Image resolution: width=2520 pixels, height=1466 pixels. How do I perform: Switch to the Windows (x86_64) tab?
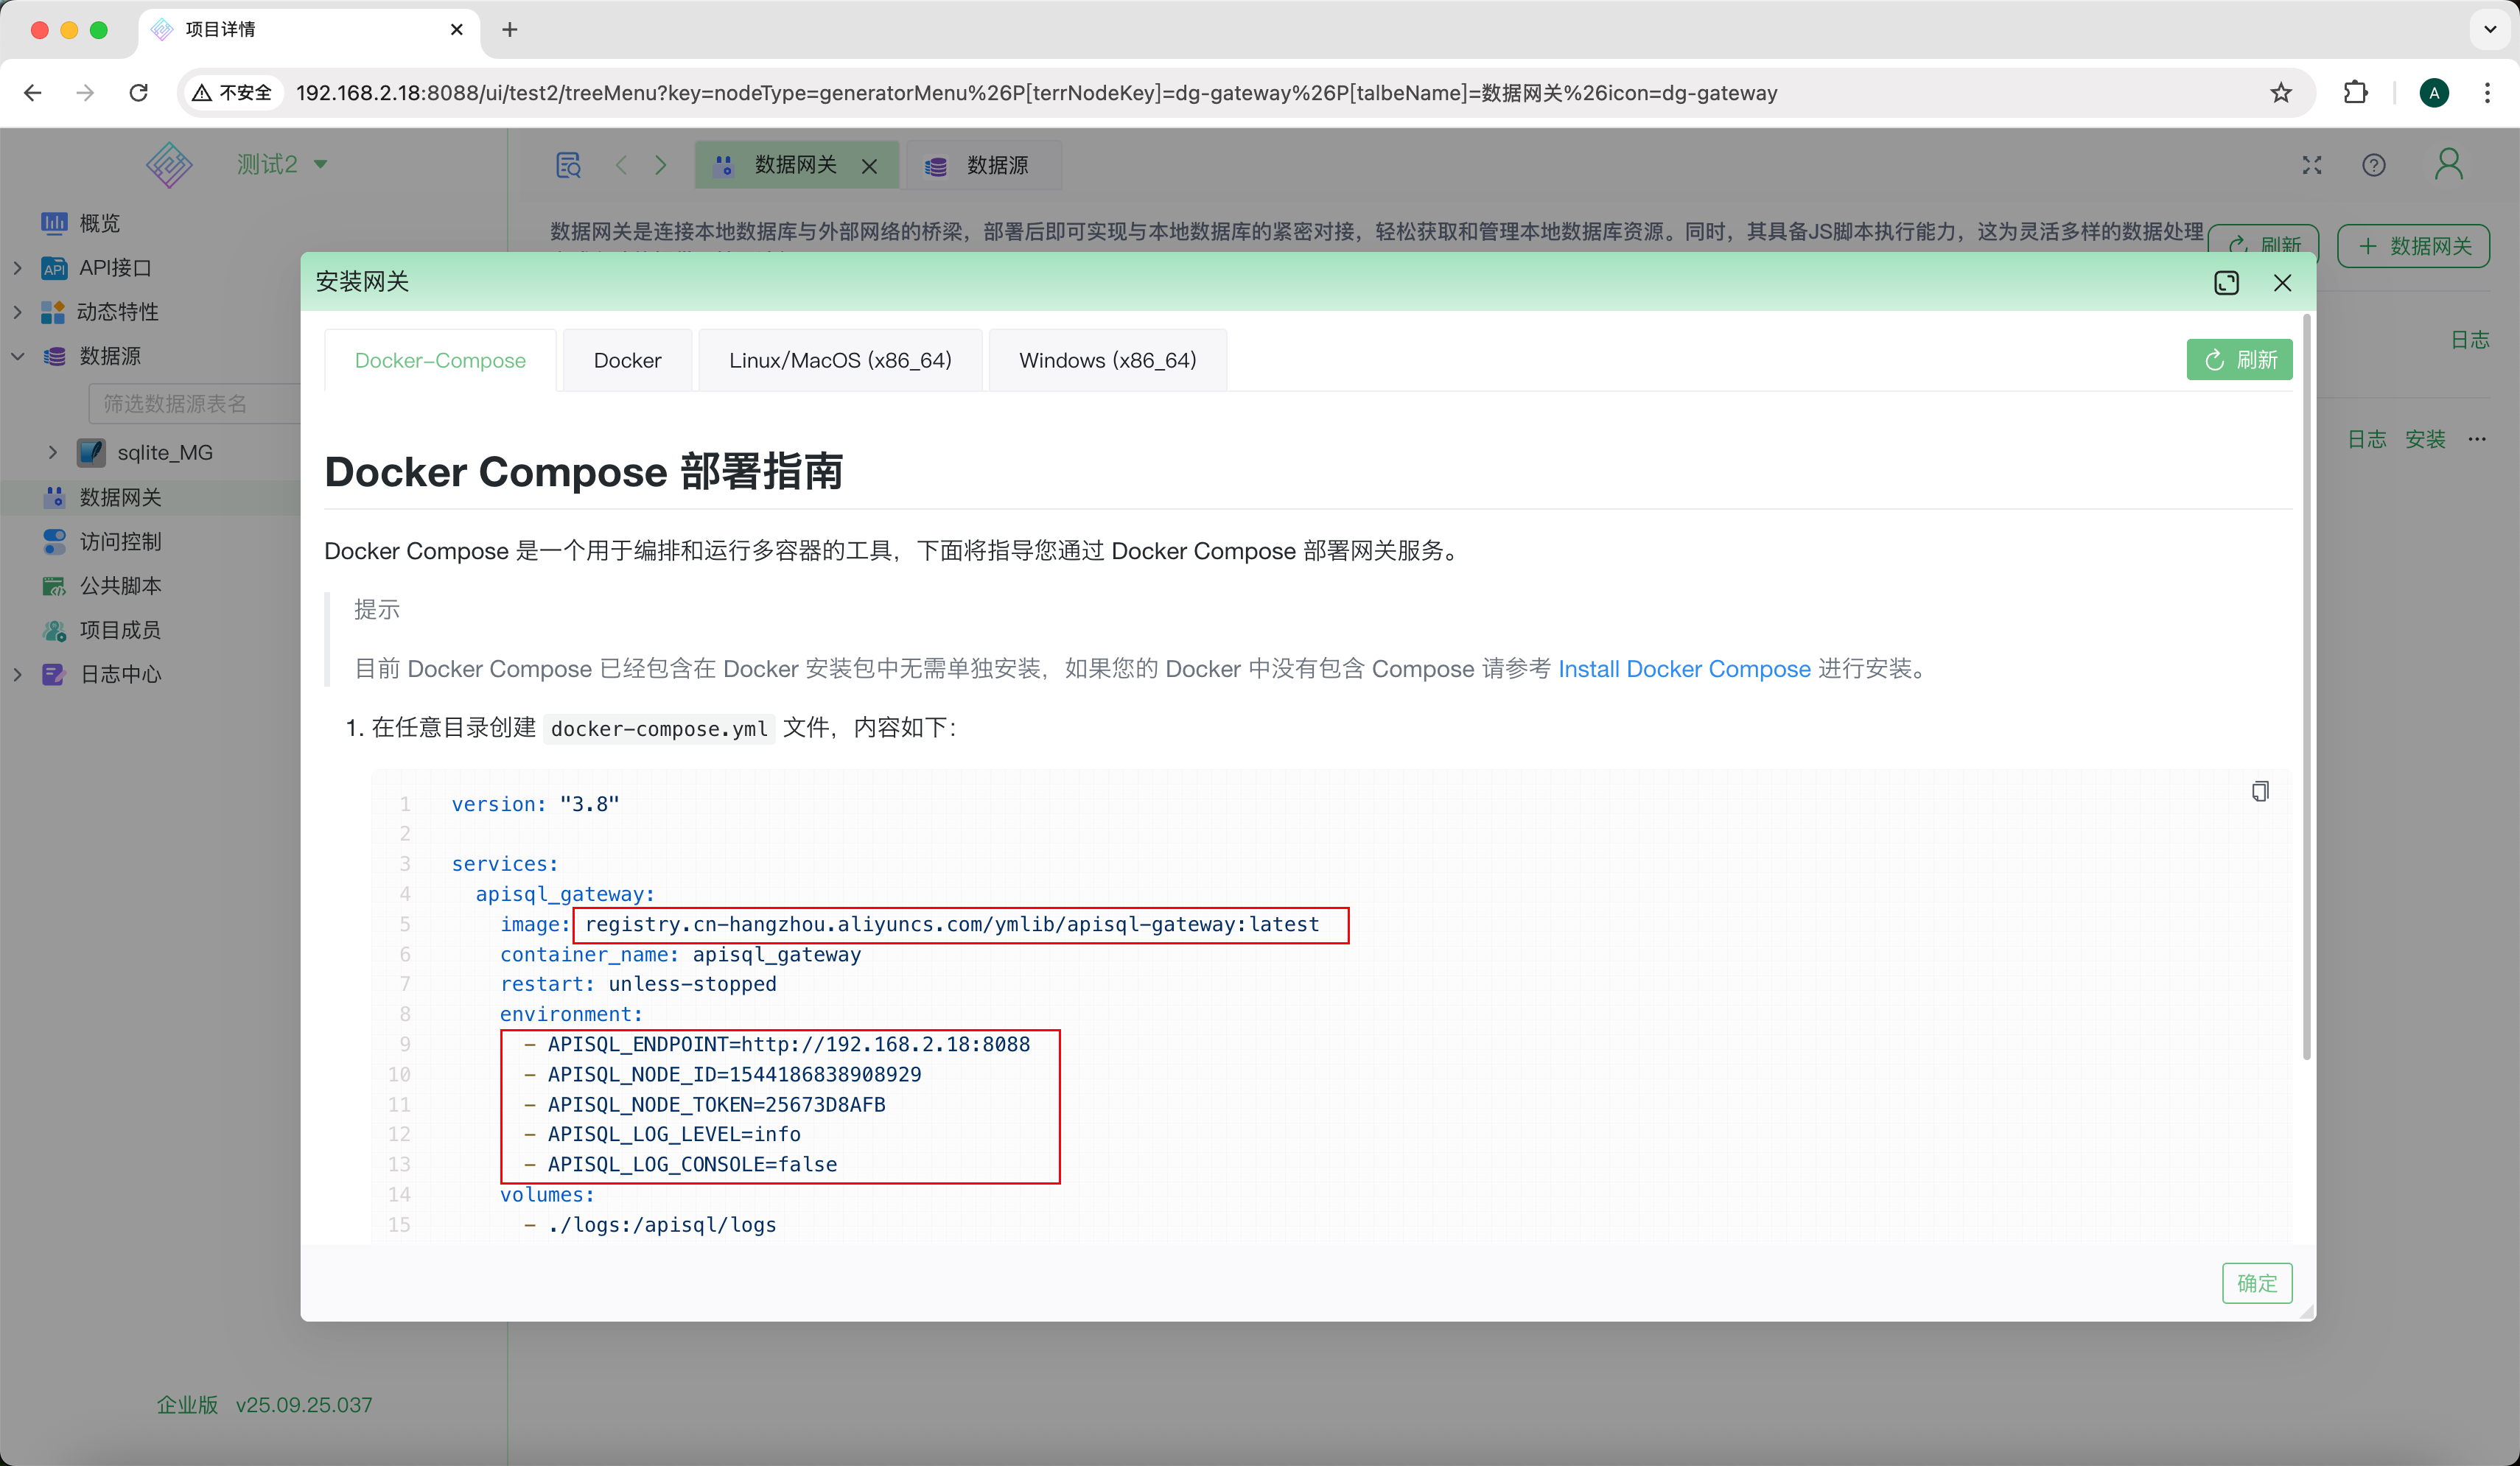(1106, 360)
